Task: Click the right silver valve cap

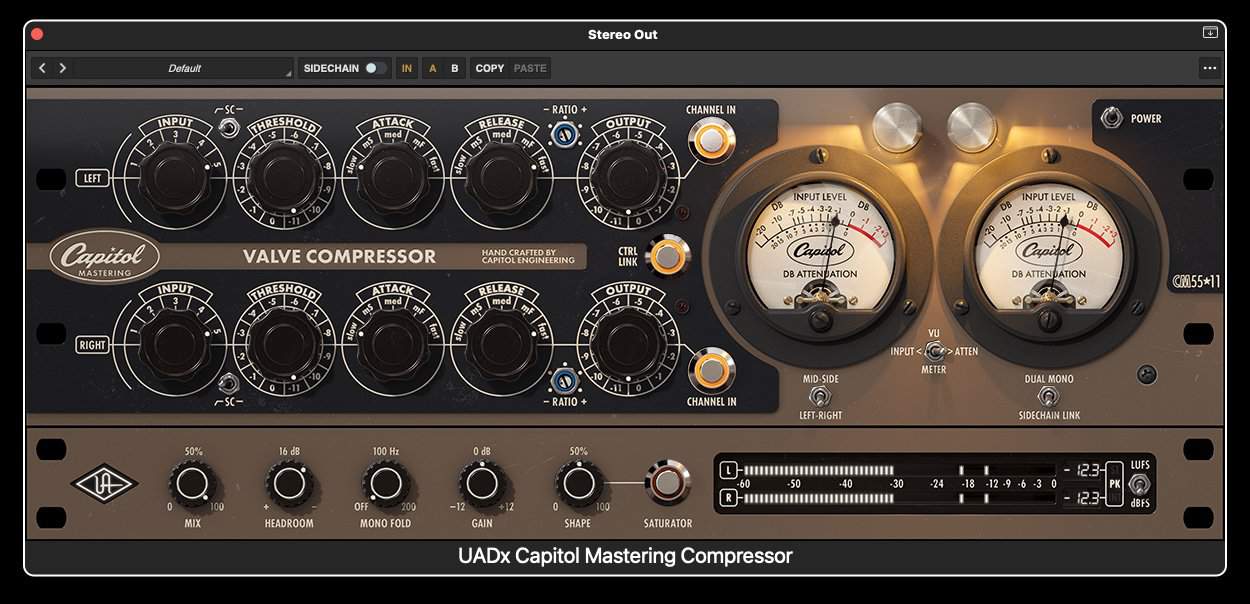Action: 972,127
